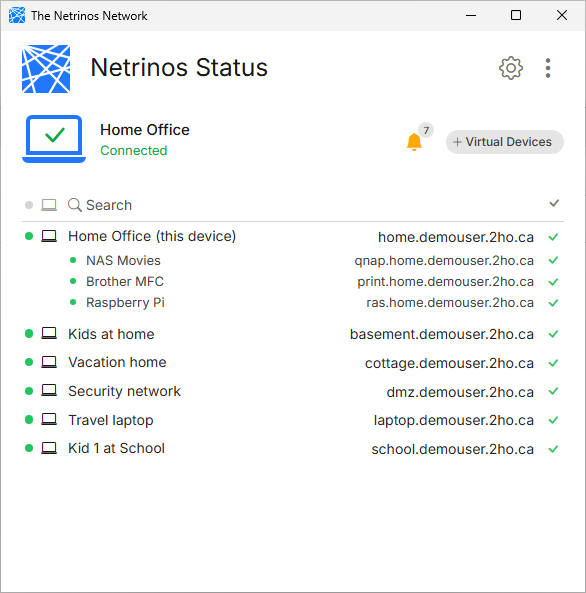This screenshot has width=586, height=593.
Task: Click the laptop.demouser.2ho.ca address
Action: click(x=454, y=421)
